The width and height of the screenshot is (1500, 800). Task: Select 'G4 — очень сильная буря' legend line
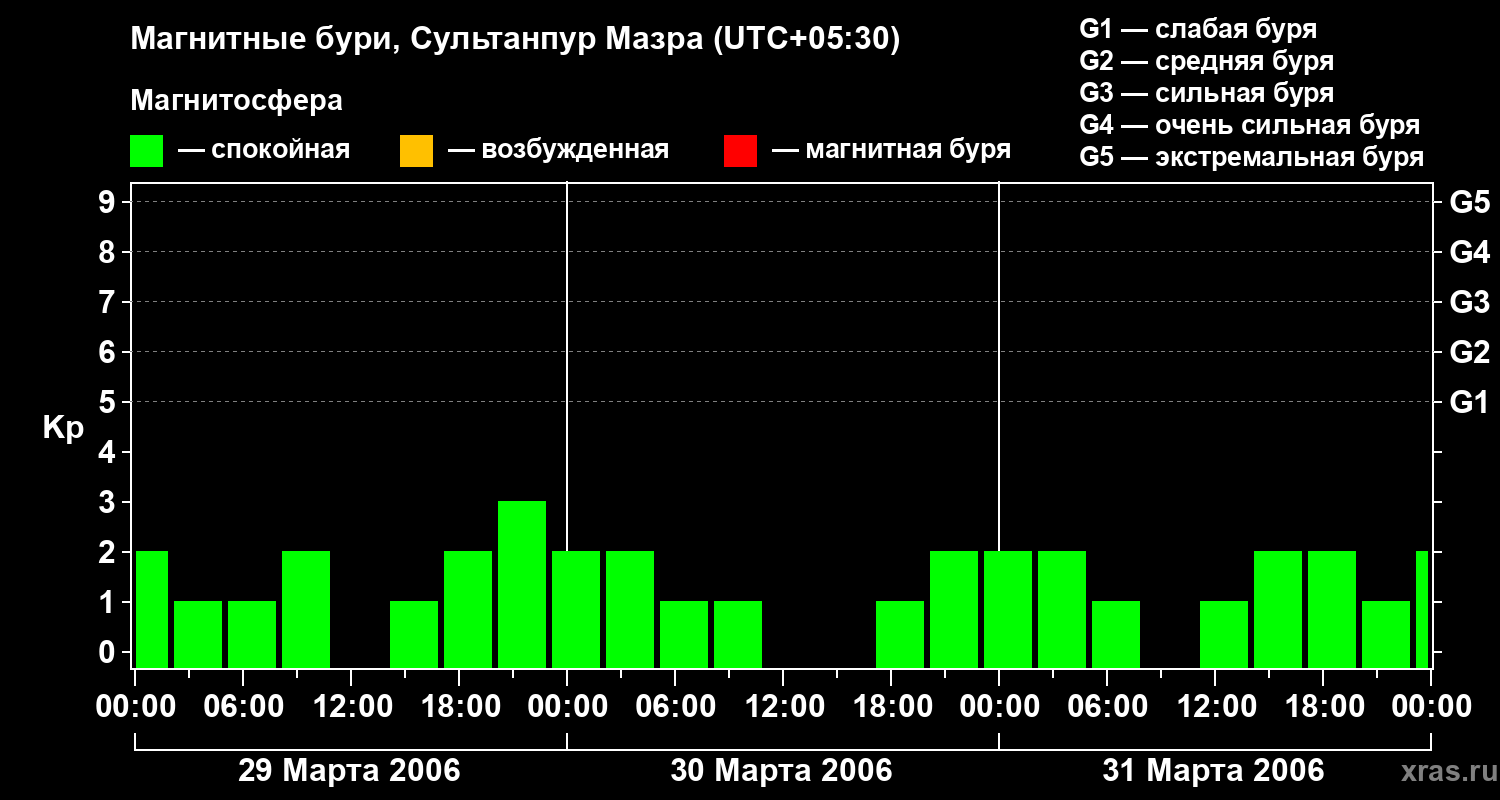[x=1250, y=125]
